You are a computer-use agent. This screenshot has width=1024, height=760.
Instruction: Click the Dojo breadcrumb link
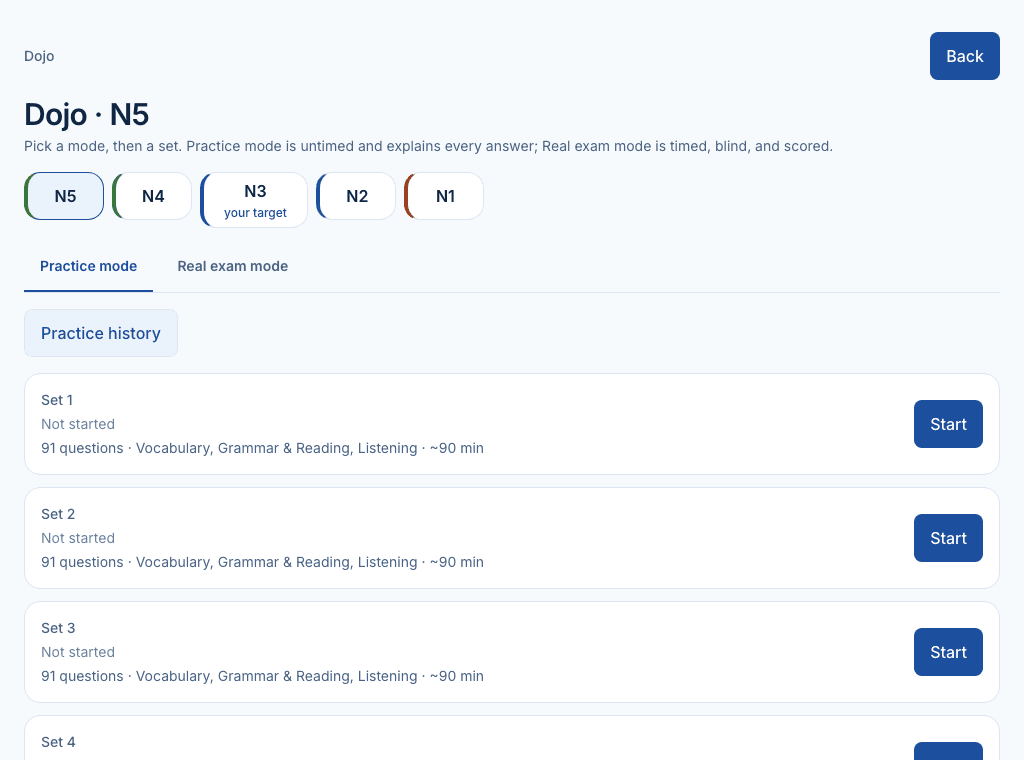[39, 56]
